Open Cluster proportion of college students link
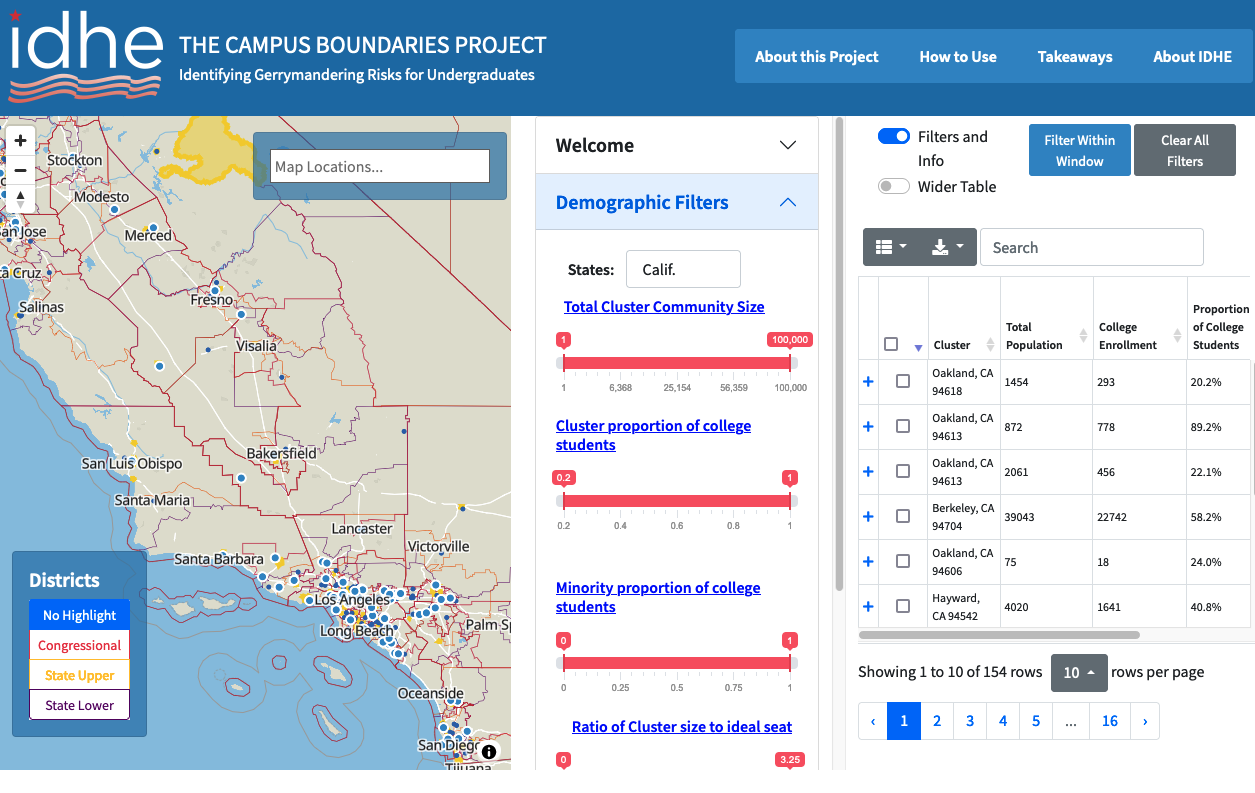This screenshot has height=793, width=1255. [653, 435]
